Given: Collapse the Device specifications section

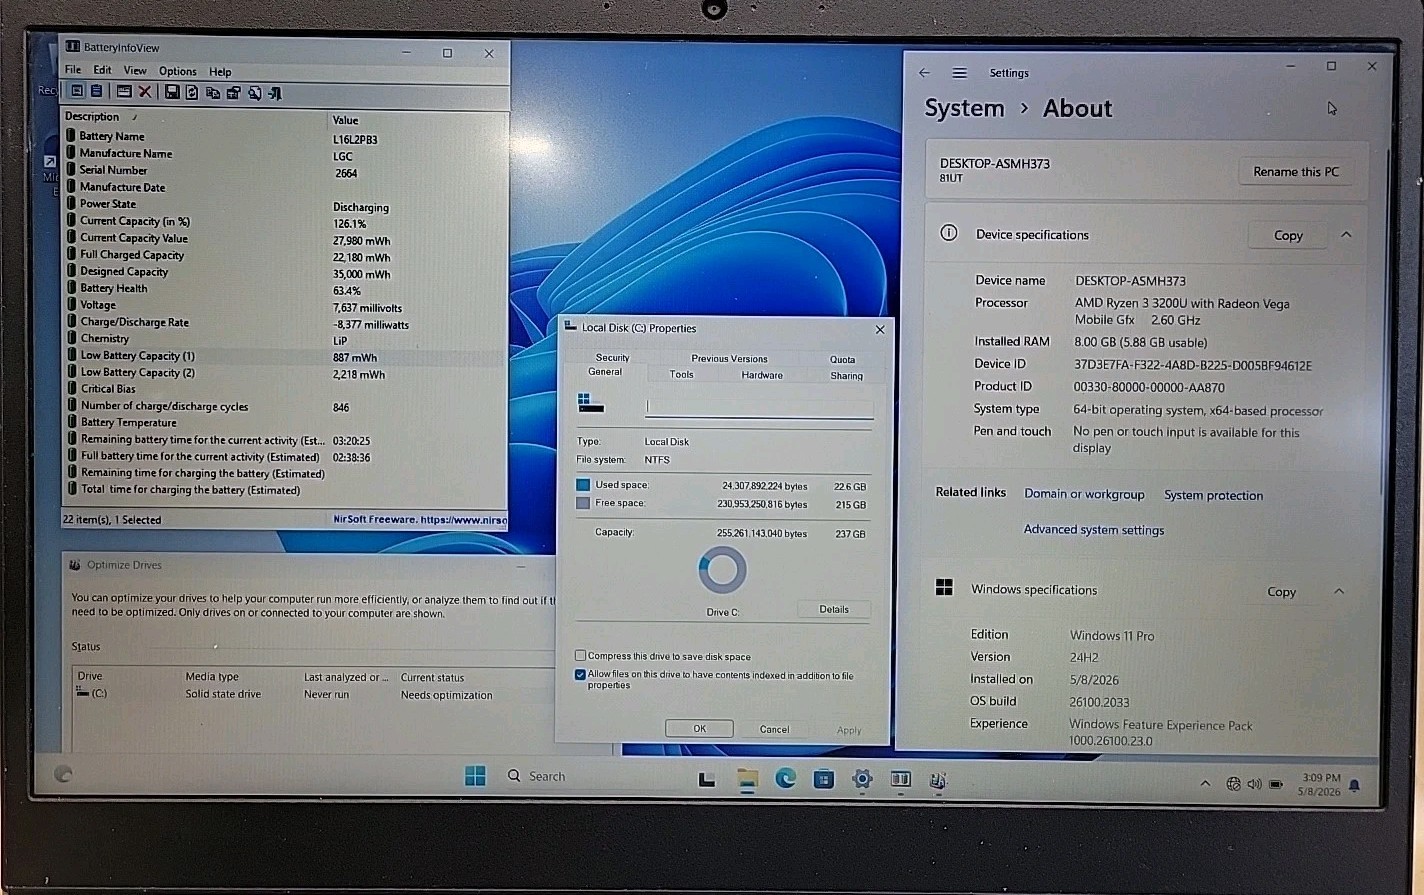Looking at the screenshot, I should point(1346,234).
